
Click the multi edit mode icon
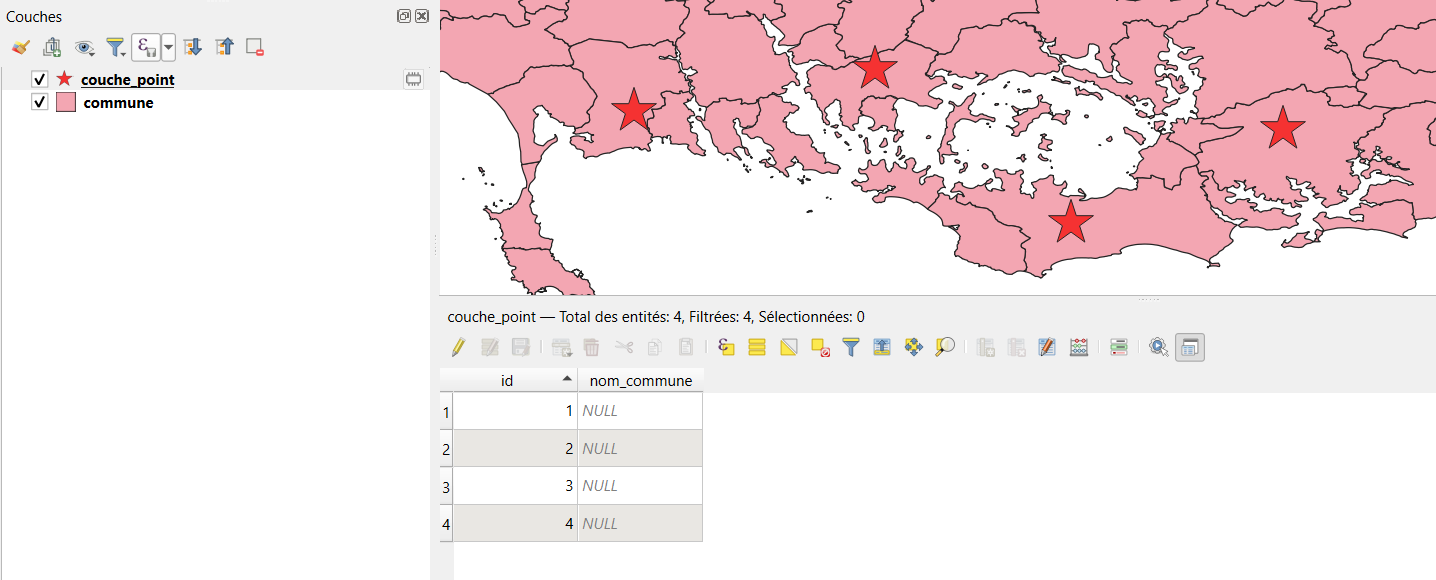(490, 347)
